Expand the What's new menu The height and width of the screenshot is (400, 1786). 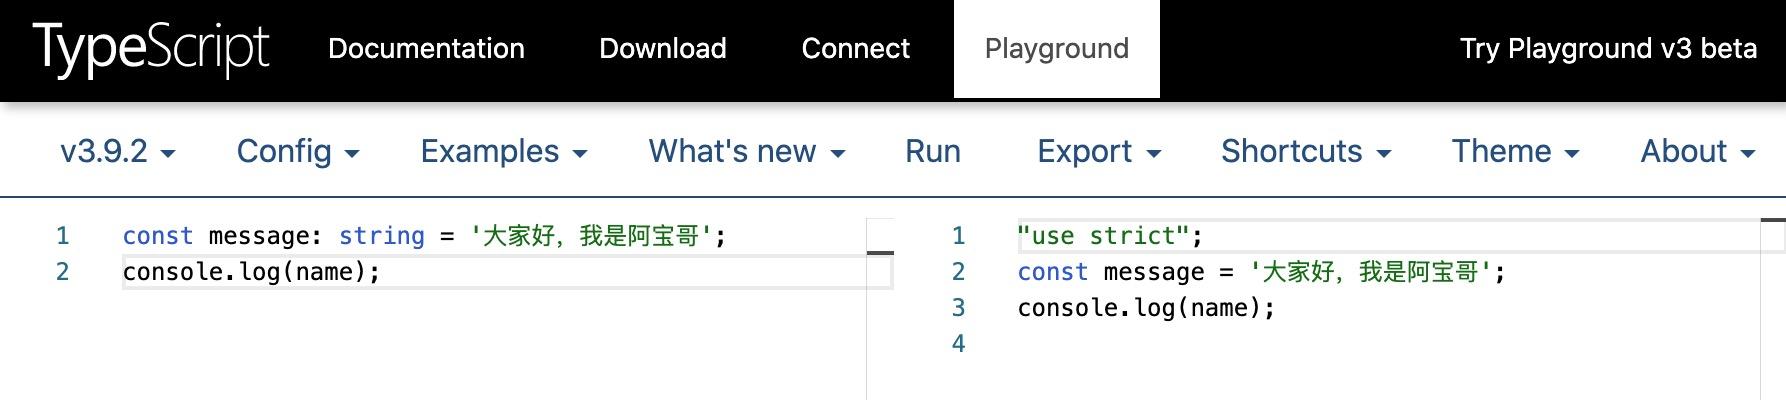[x=746, y=151]
